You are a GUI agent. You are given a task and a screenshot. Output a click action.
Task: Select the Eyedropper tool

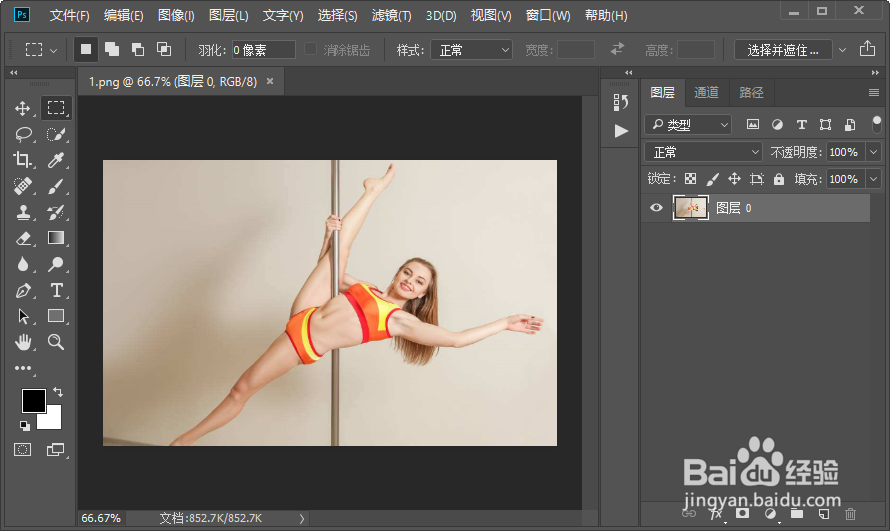coord(56,160)
